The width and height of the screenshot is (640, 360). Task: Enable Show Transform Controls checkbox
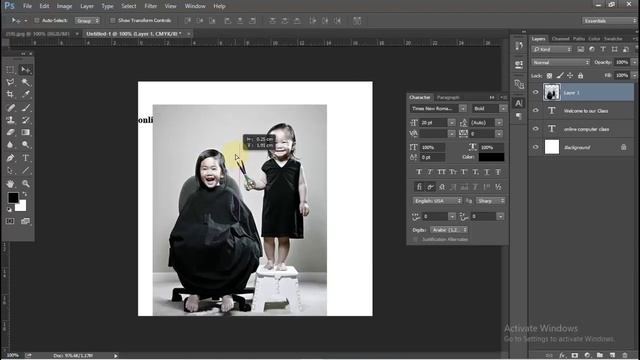coord(113,20)
